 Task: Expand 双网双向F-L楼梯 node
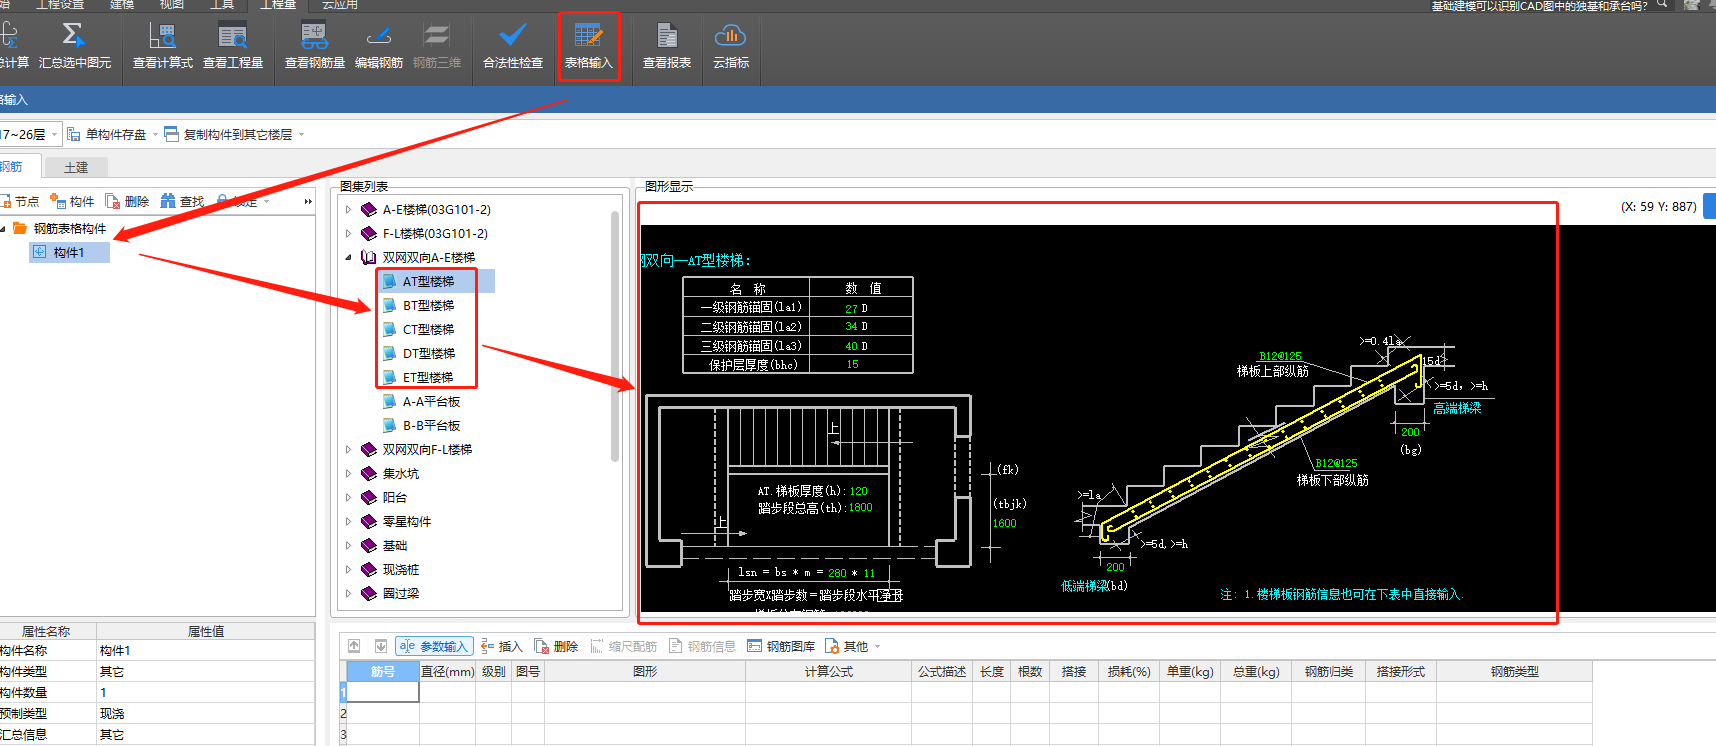point(349,449)
